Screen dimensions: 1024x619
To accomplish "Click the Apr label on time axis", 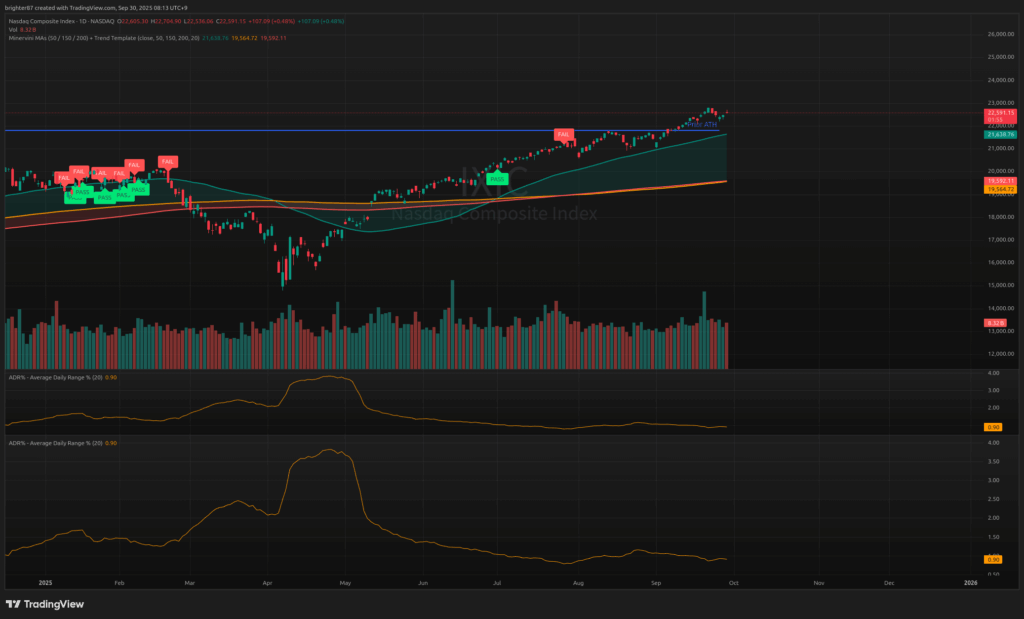I will click(267, 582).
